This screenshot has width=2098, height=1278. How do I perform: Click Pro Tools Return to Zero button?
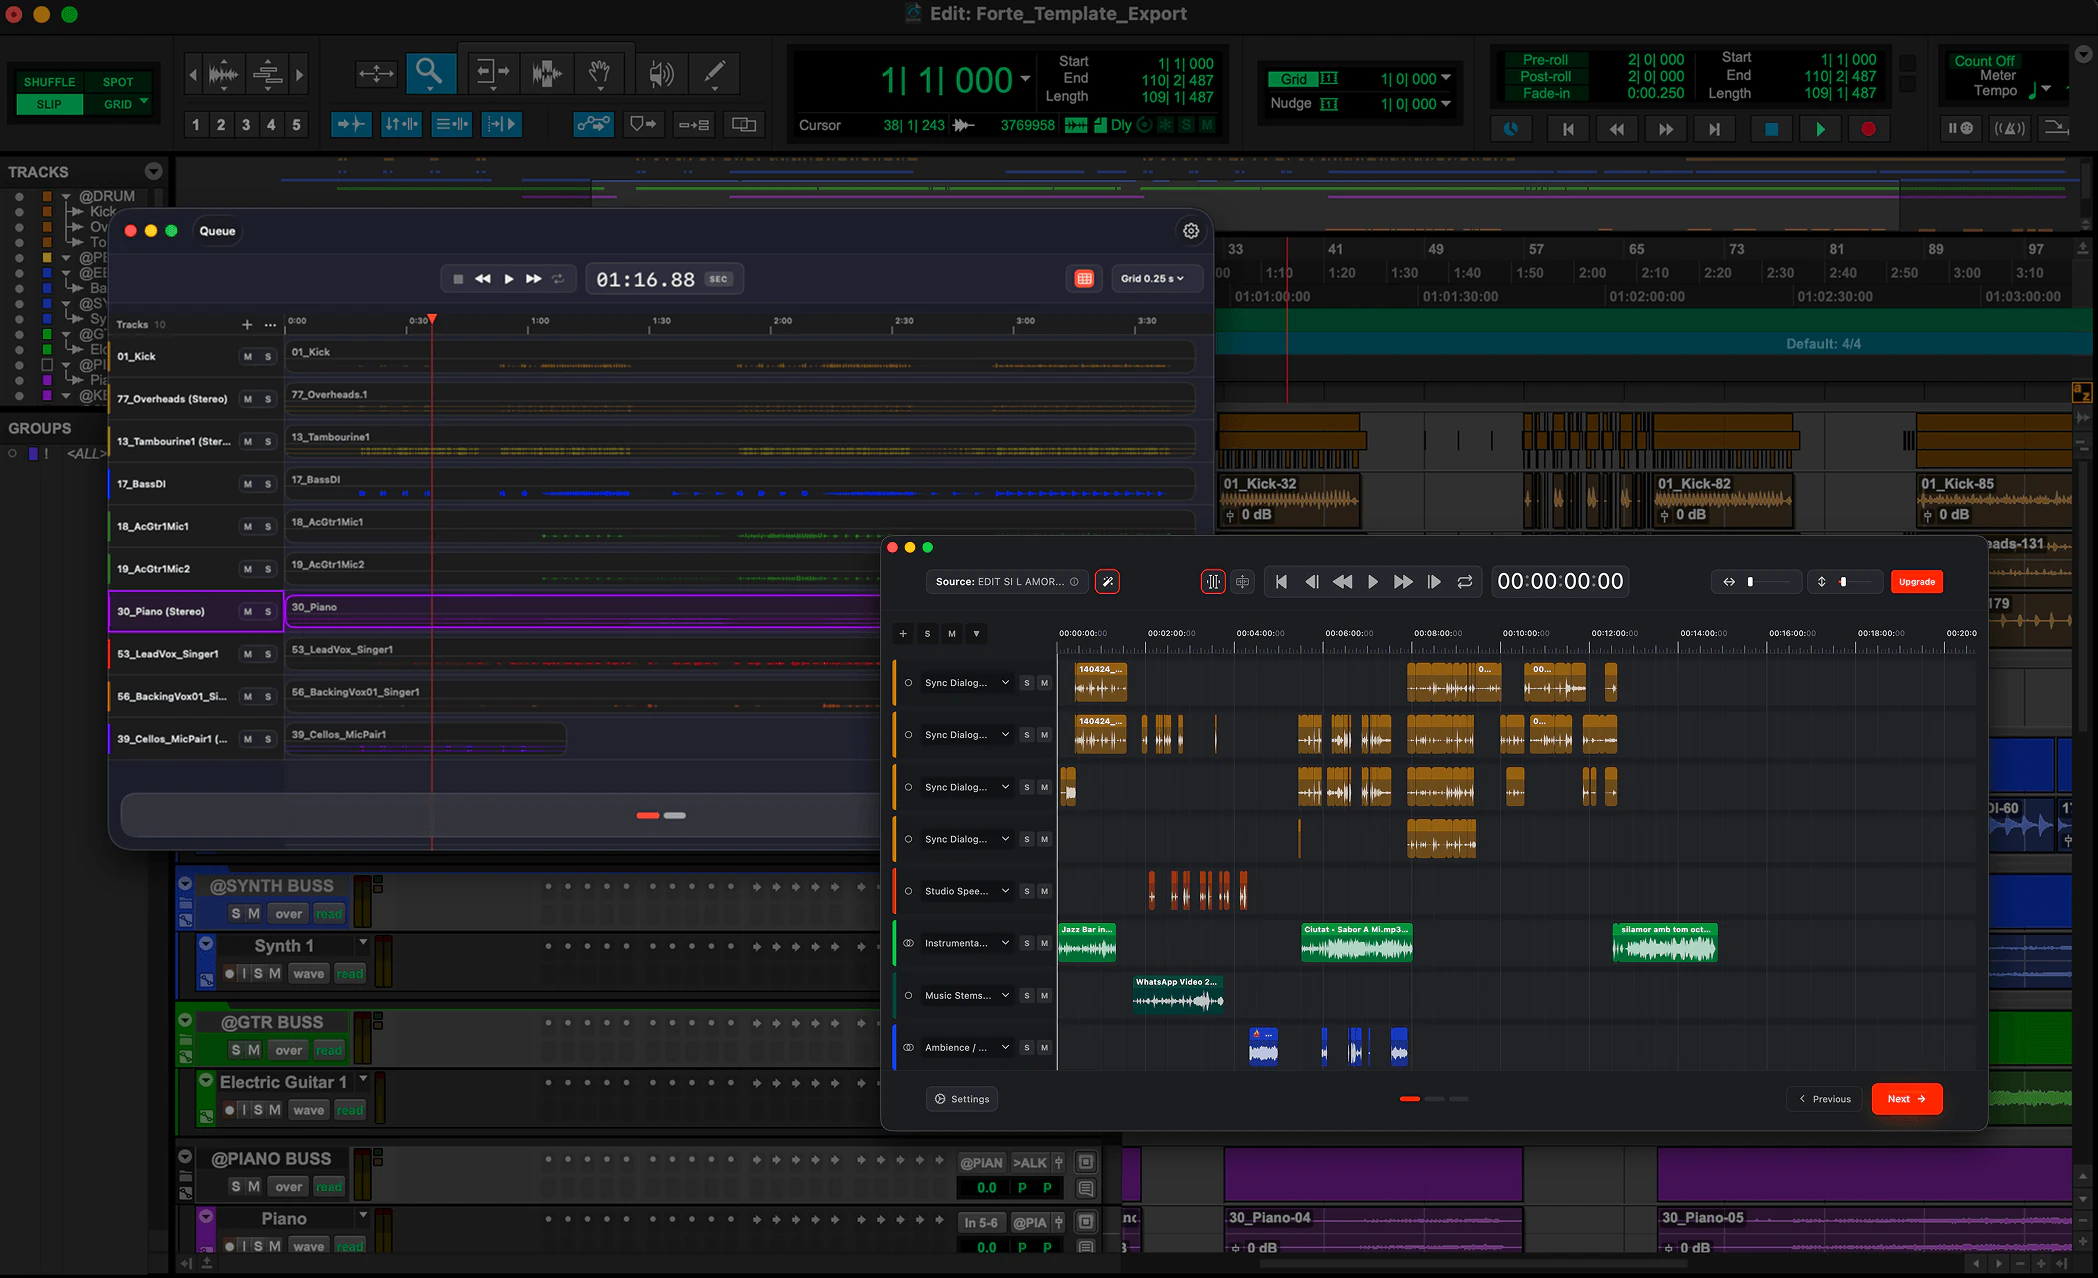pyautogui.click(x=1568, y=129)
